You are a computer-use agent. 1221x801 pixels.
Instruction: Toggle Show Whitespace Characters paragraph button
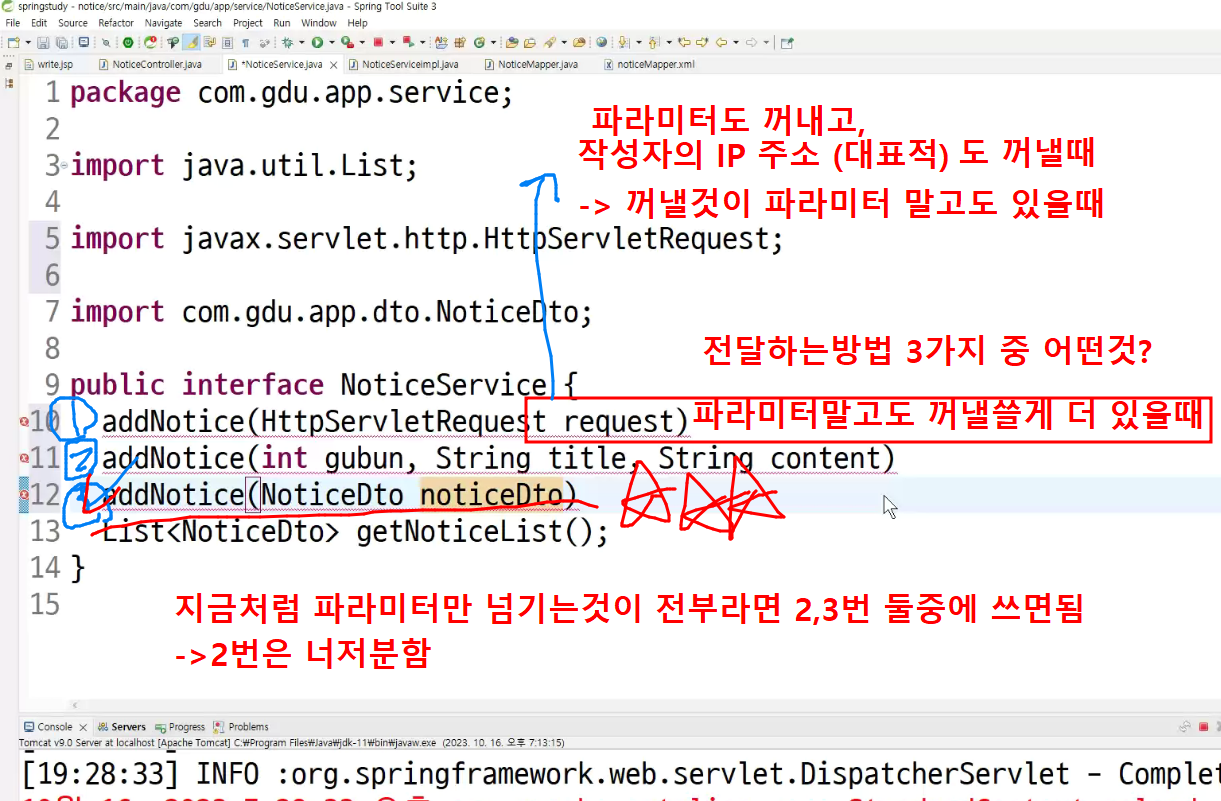[x=246, y=43]
